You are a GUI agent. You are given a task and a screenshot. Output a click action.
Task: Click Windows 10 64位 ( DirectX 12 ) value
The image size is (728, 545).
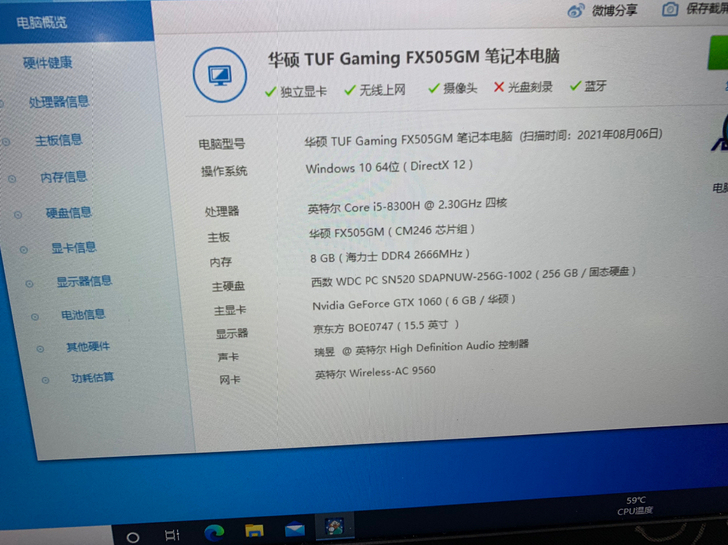(389, 166)
